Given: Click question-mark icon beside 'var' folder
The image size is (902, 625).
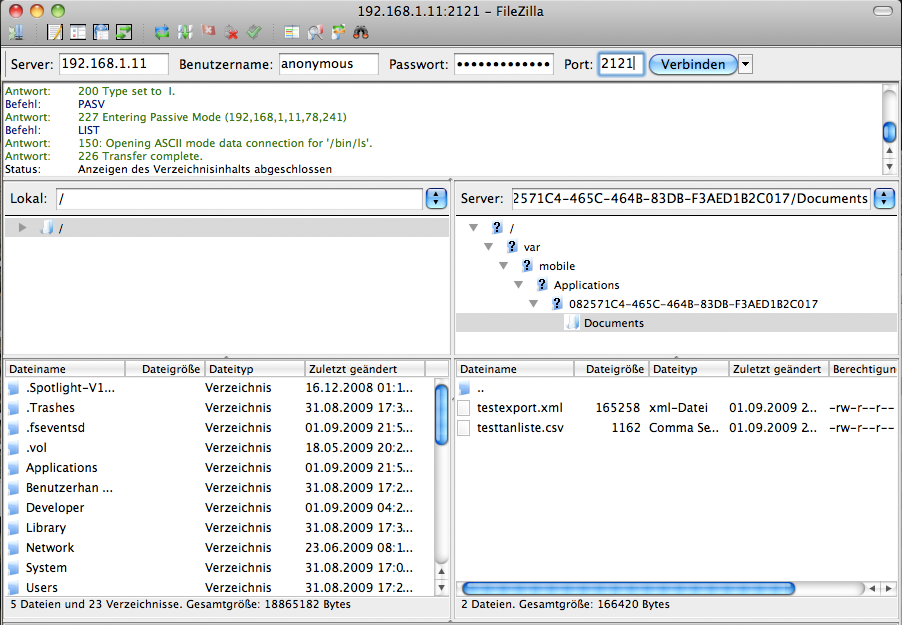Looking at the screenshot, I should pos(511,246).
